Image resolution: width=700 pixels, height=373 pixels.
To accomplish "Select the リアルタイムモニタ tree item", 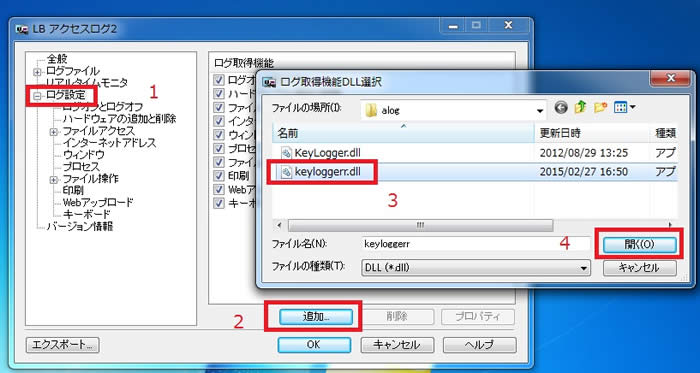I will pos(87,83).
